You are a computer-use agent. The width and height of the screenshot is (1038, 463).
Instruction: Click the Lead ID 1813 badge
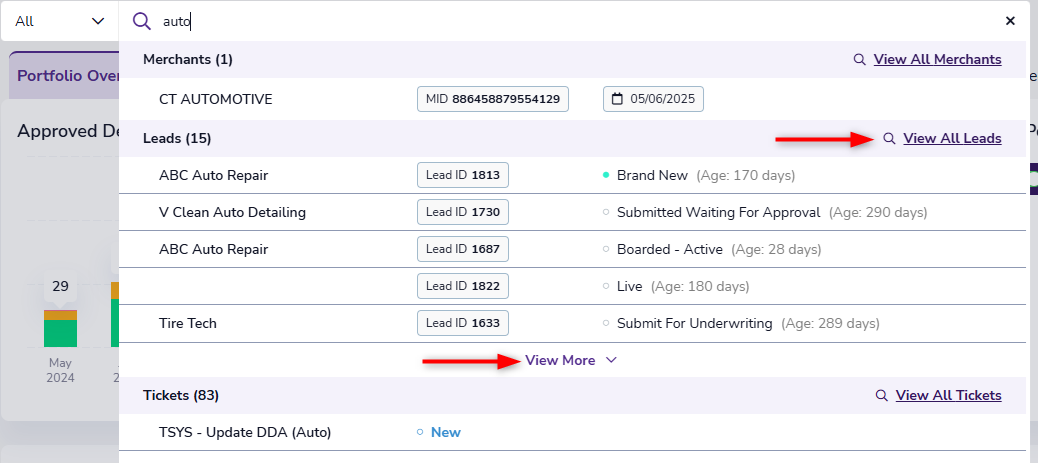463,176
